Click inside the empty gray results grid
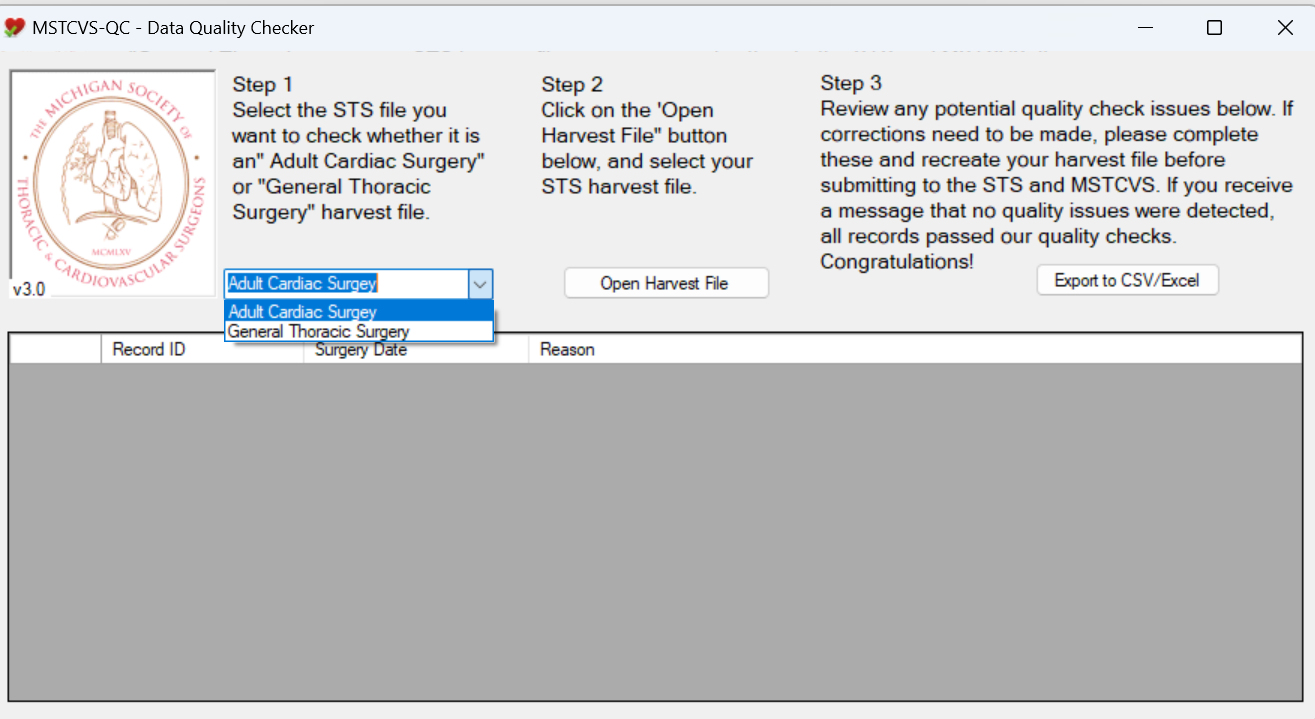The width and height of the screenshot is (1315, 719). tap(655, 530)
